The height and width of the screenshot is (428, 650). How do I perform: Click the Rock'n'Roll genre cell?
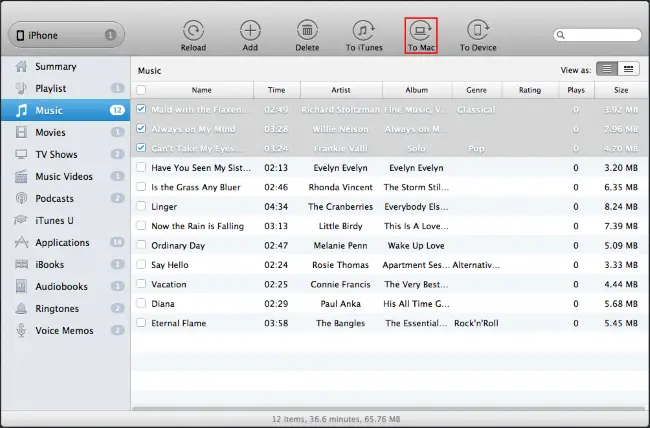pos(476,323)
